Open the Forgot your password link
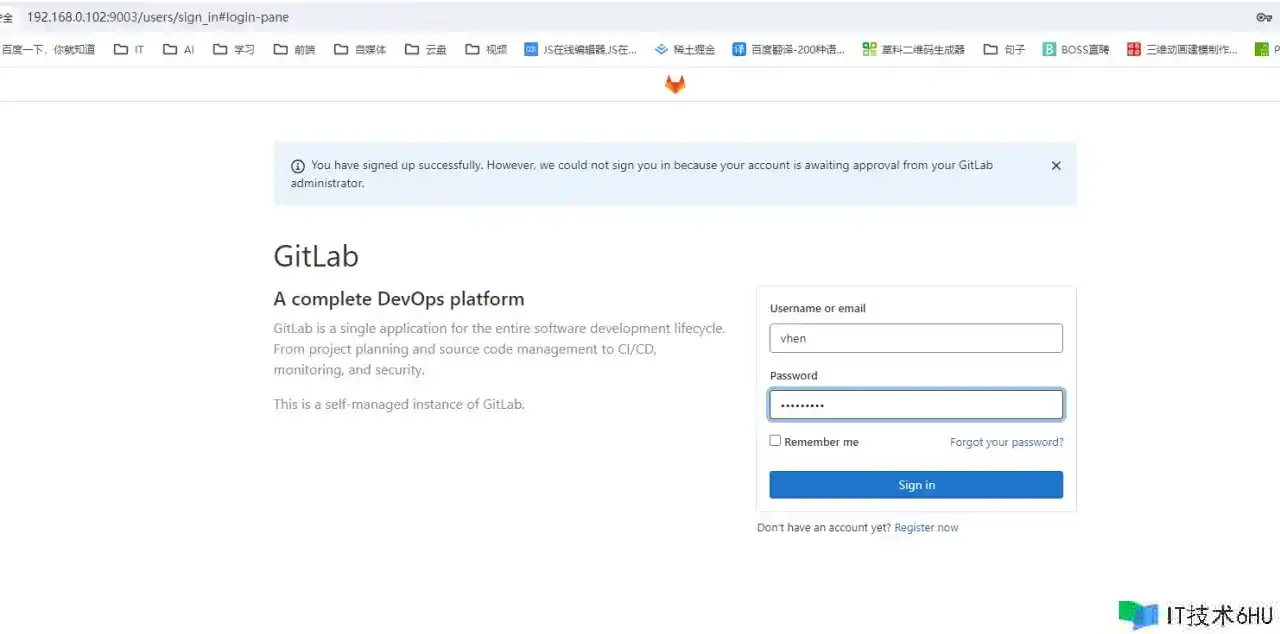The height and width of the screenshot is (634, 1280). [x=1007, y=442]
